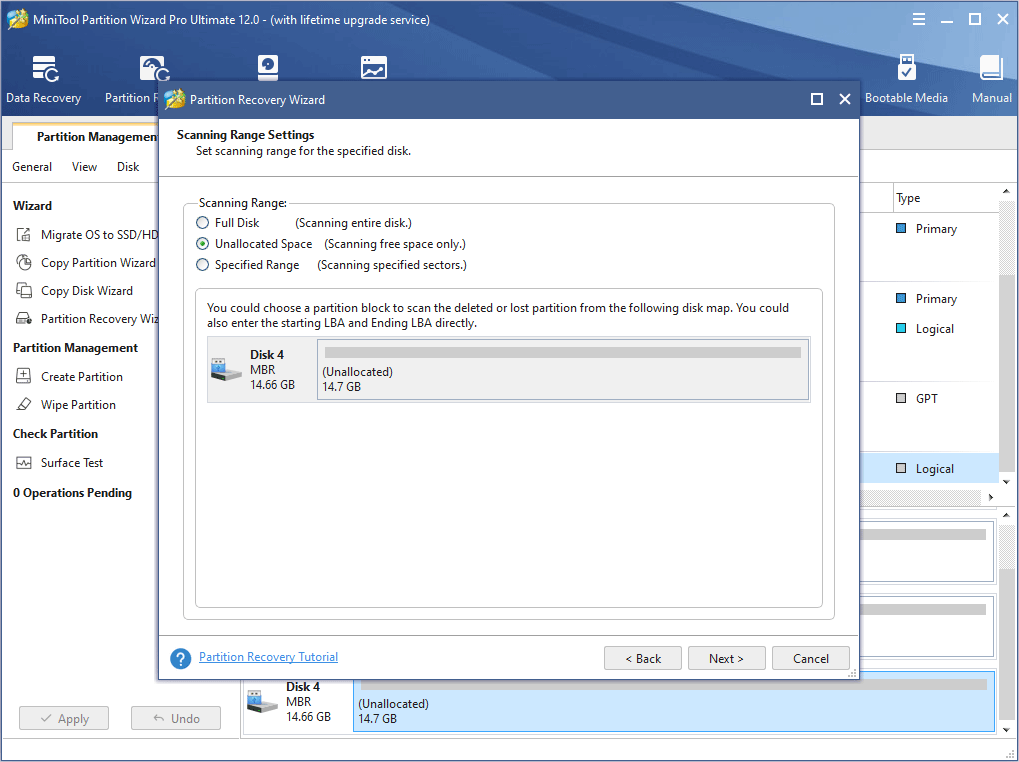Open Data Recovery from the toolbar

(x=44, y=79)
